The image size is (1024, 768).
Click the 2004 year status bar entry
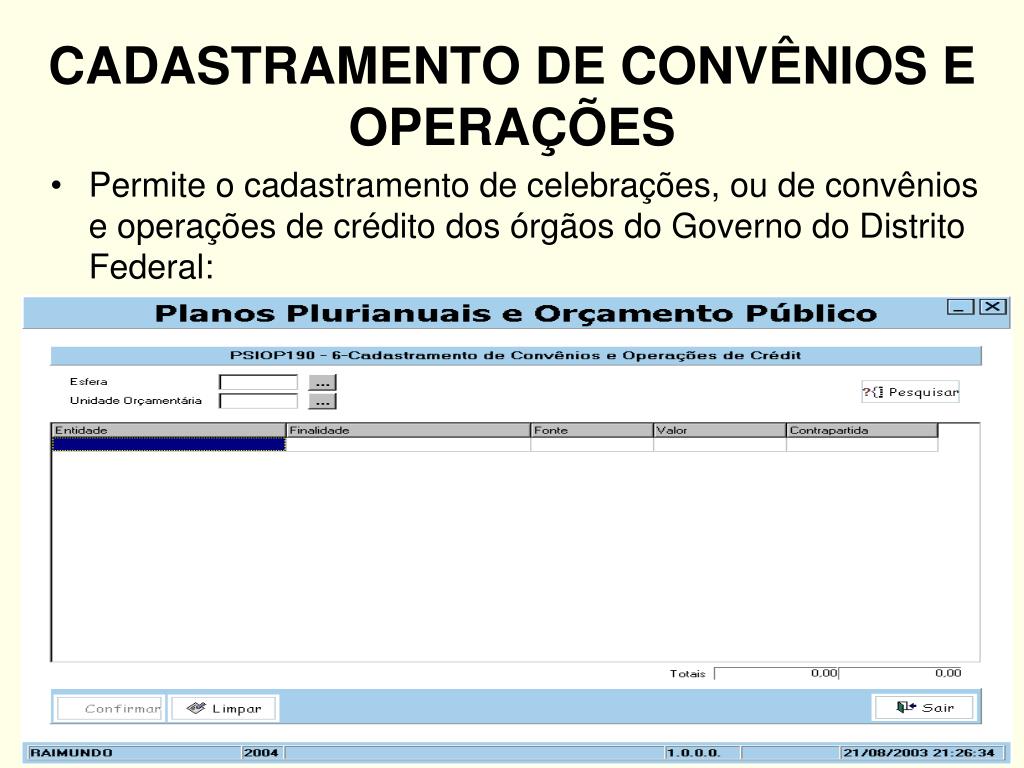pos(261,753)
